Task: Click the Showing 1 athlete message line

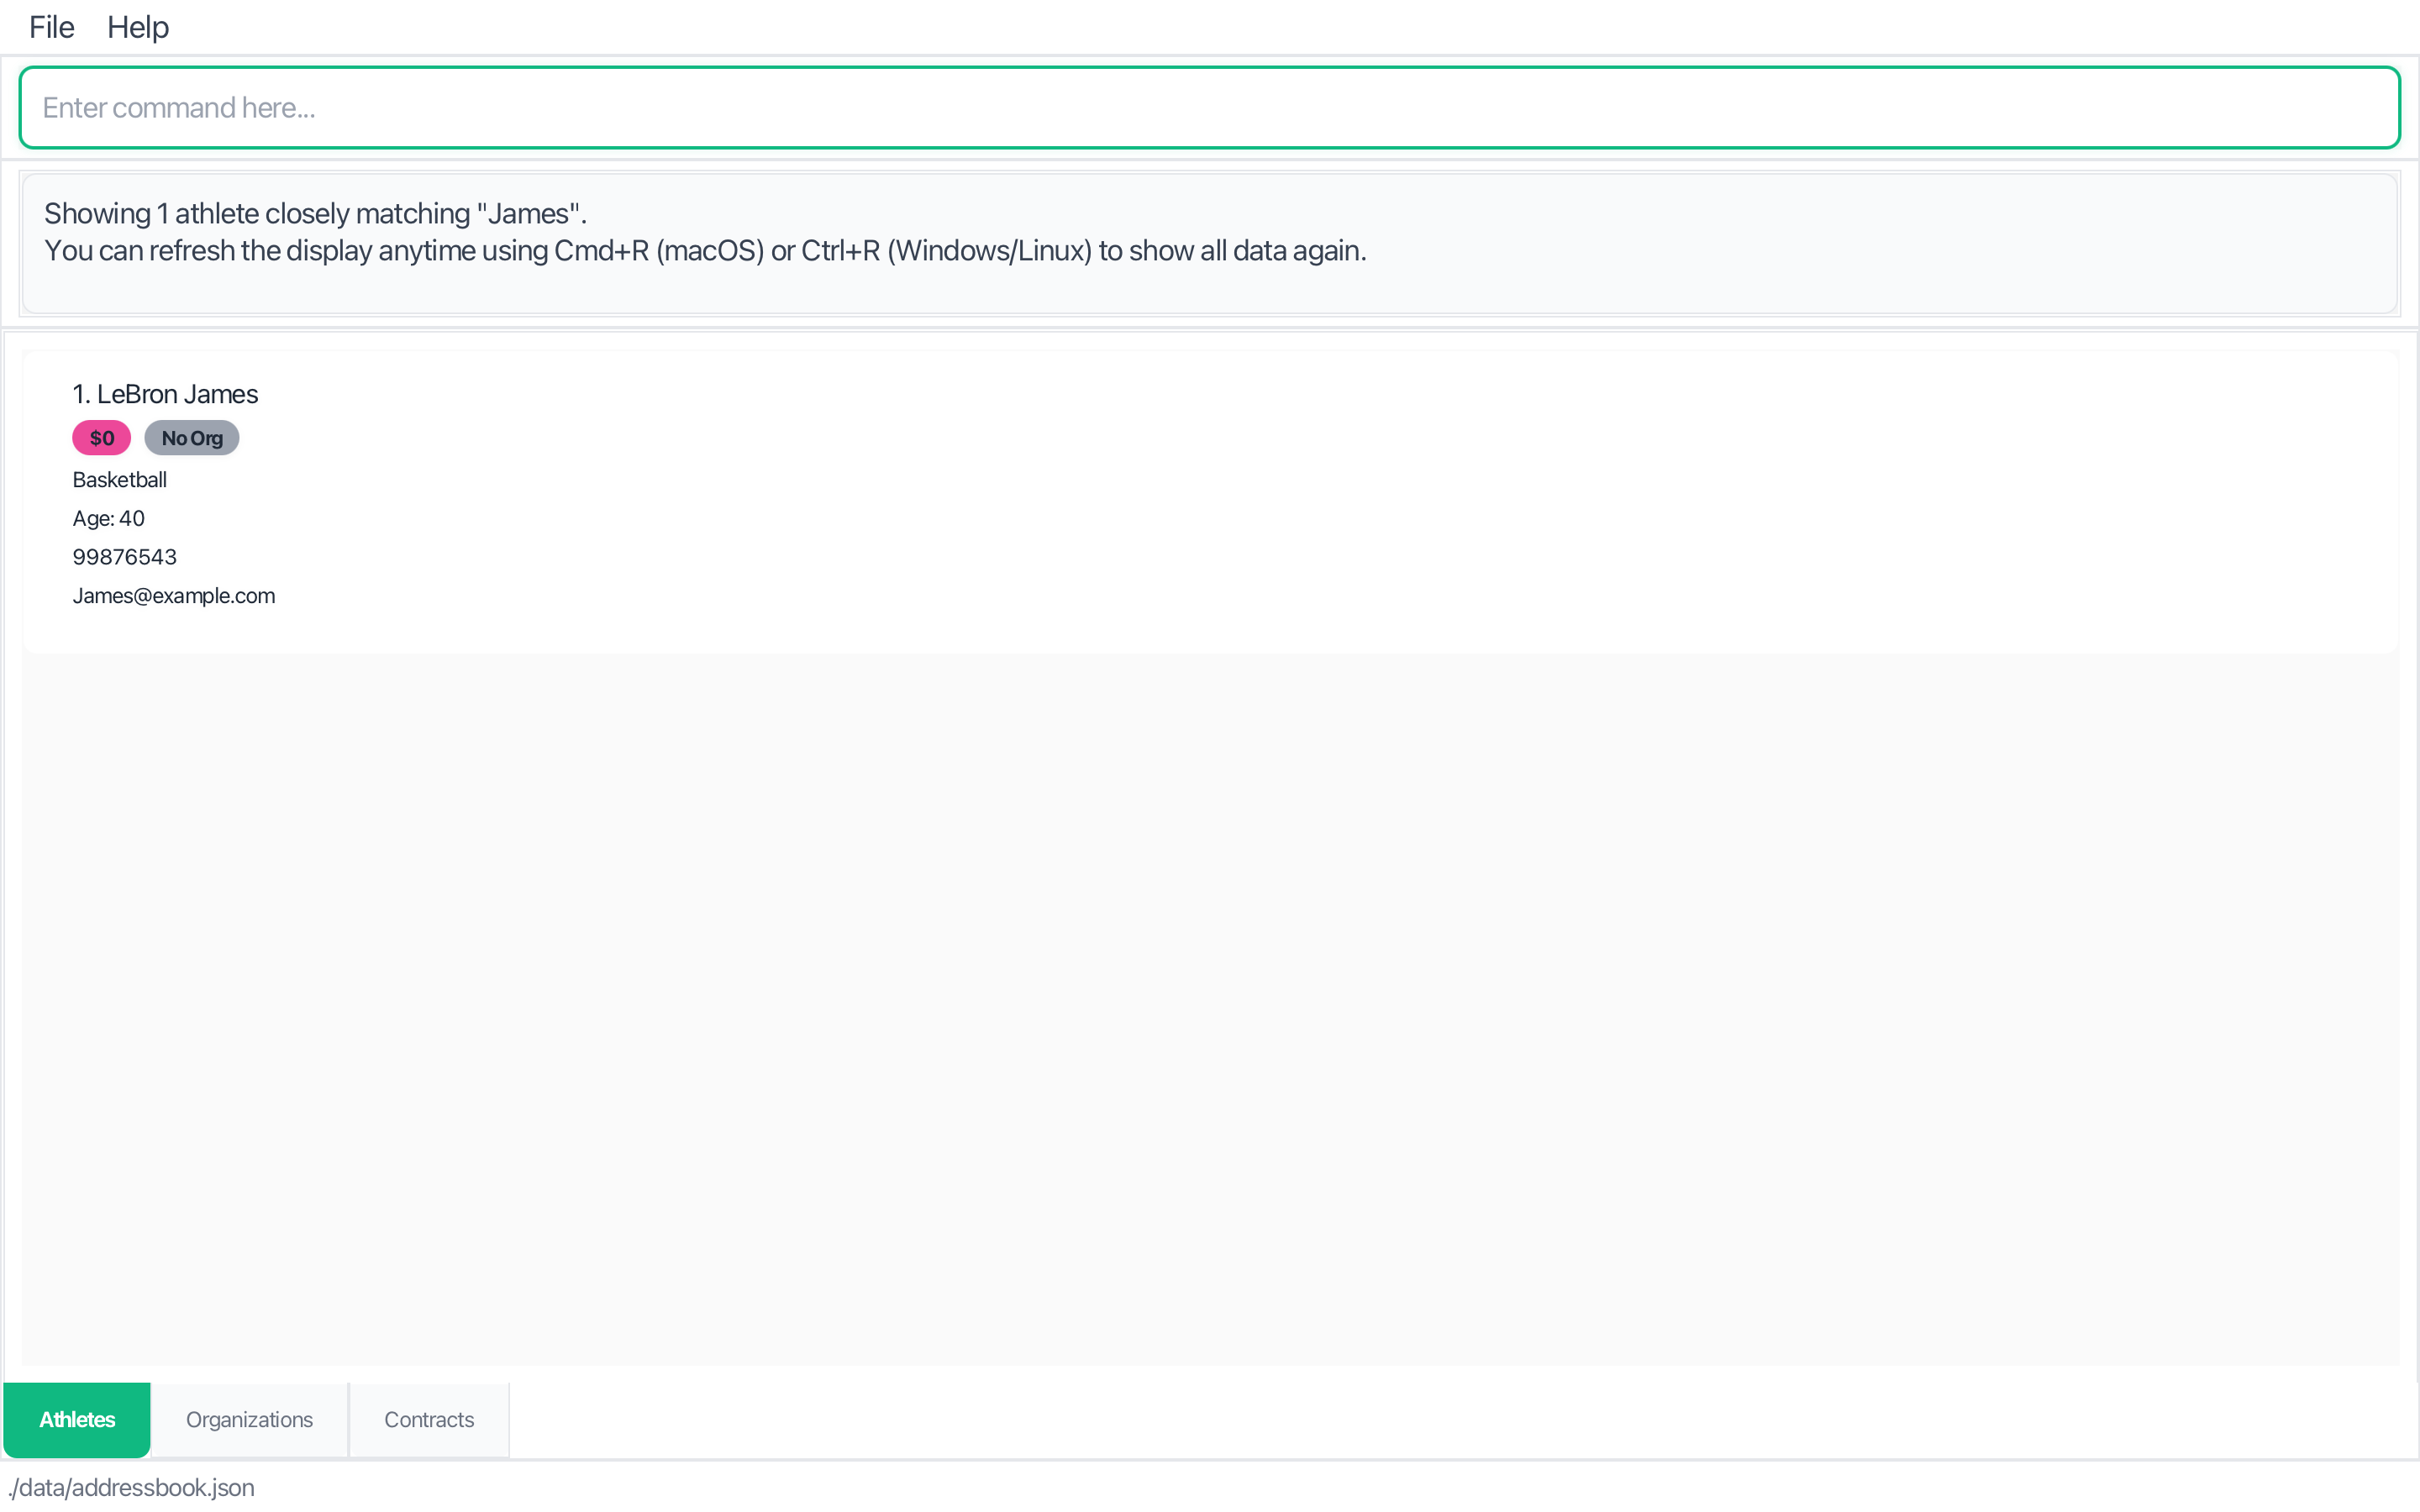Action: coord(315,214)
